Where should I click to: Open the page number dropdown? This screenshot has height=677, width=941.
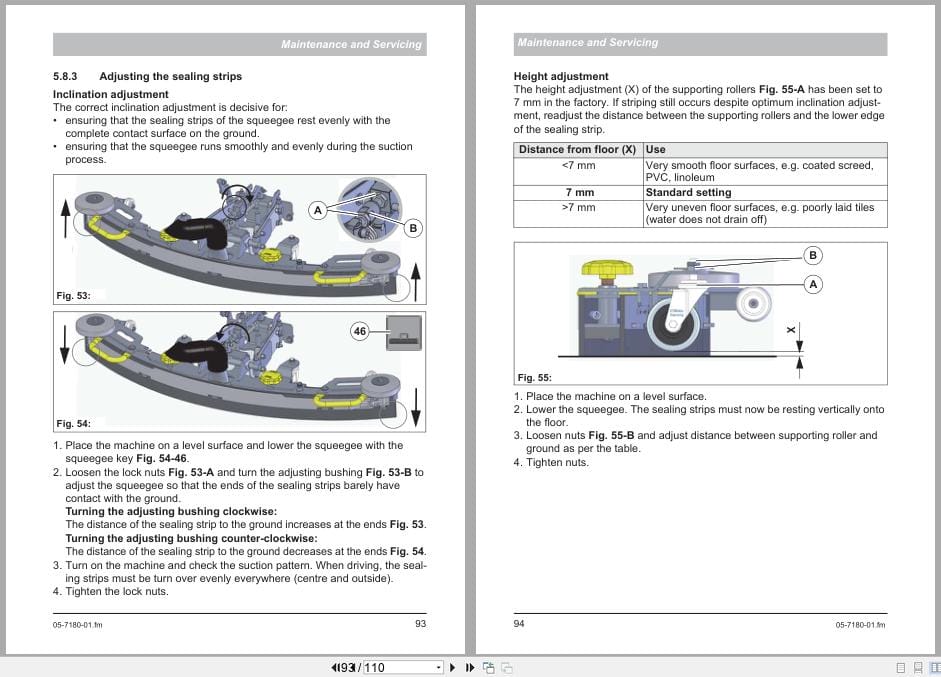click(437, 666)
